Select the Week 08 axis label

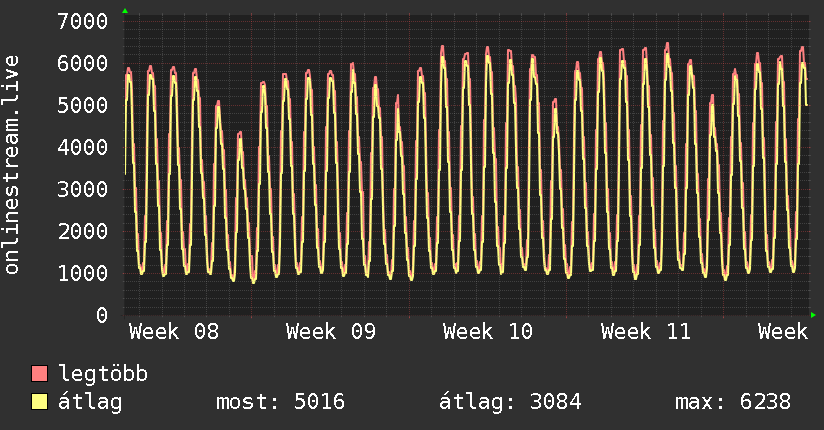[x=174, y=332]
